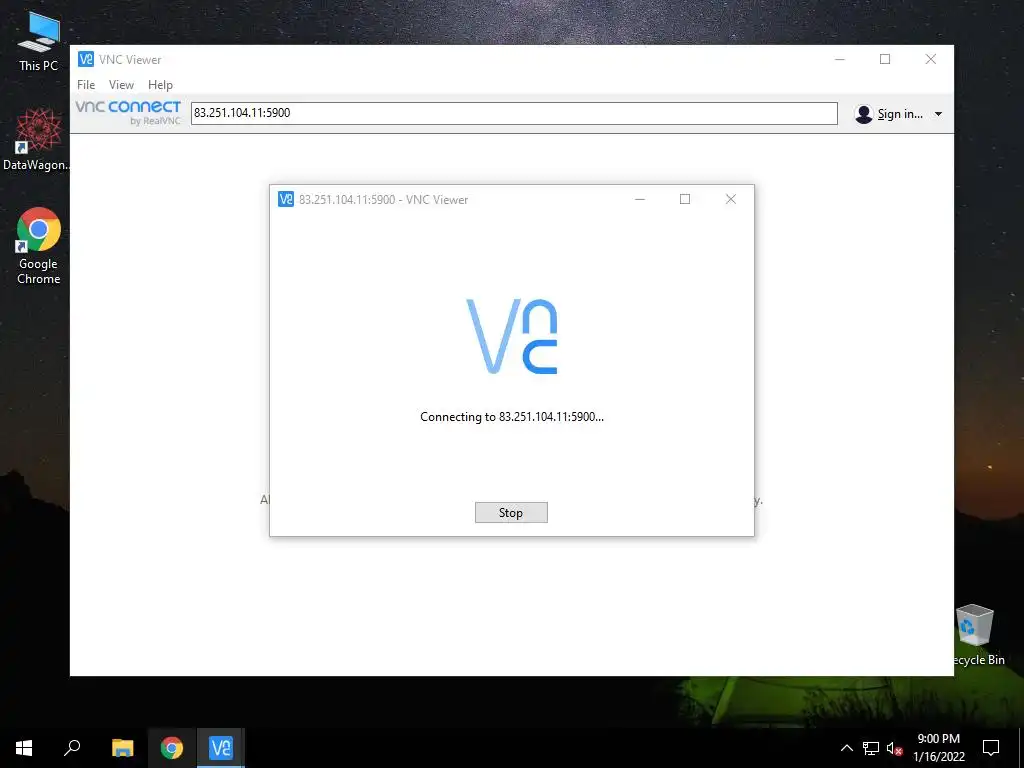Viewport: 1024px width, 768px height.
Task: Open the Windows Start menu
Action: pyautogui.click(x=24, y=748)
